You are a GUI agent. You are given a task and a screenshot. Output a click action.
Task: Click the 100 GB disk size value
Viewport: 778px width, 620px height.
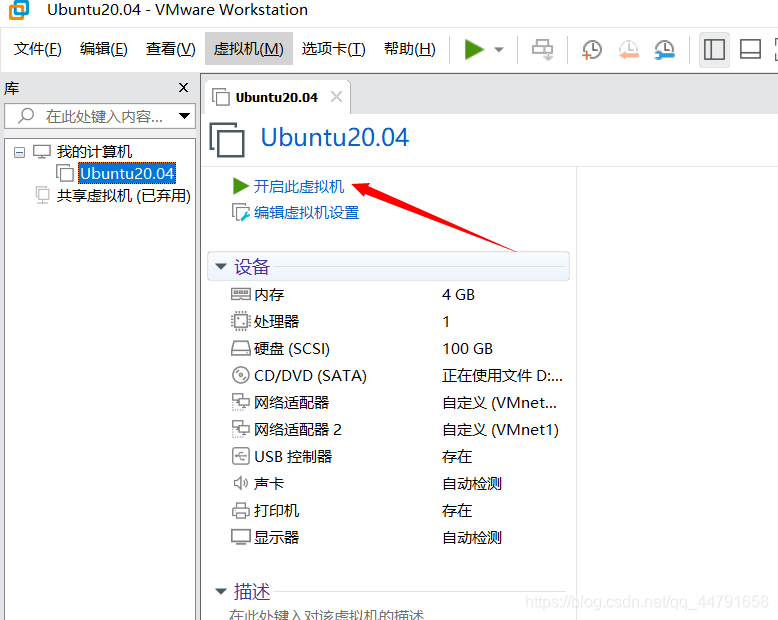coord(467,349)
